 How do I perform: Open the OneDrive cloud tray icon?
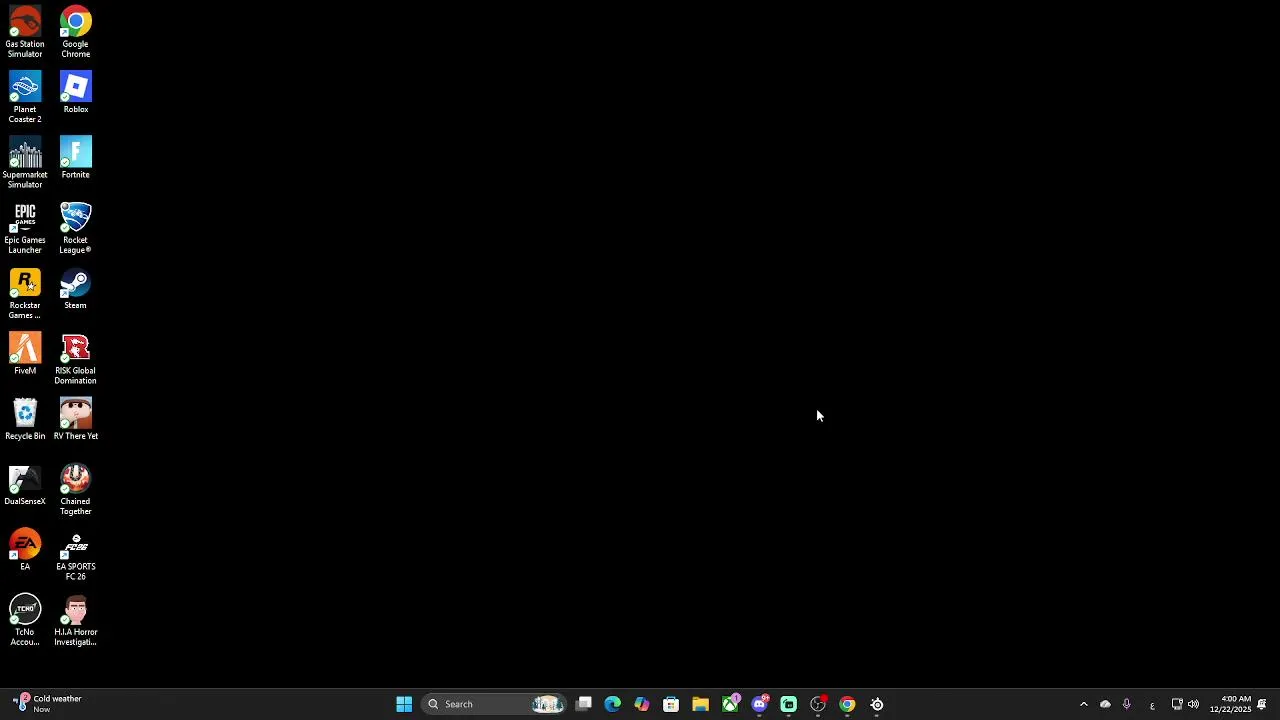click(x=1105, y=704)
